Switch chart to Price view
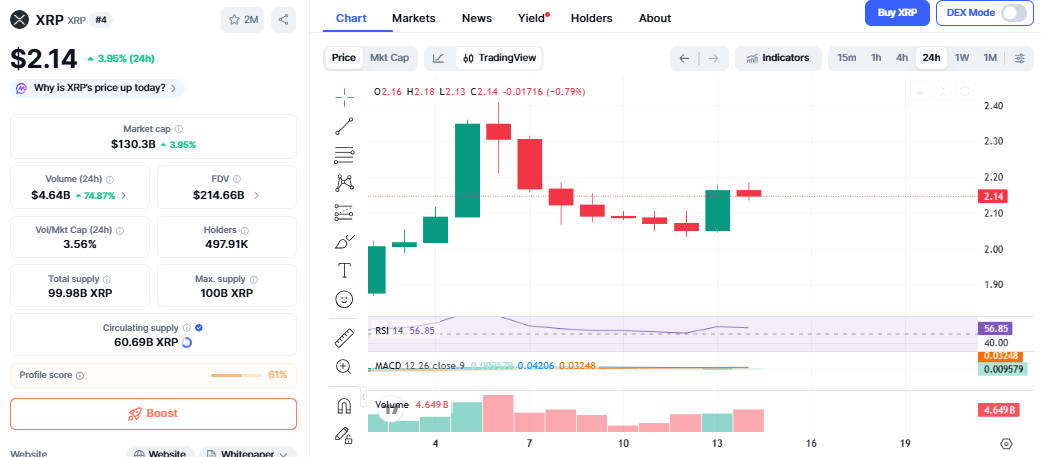Screen dimensions: 1041x457 tap(344, 58)
